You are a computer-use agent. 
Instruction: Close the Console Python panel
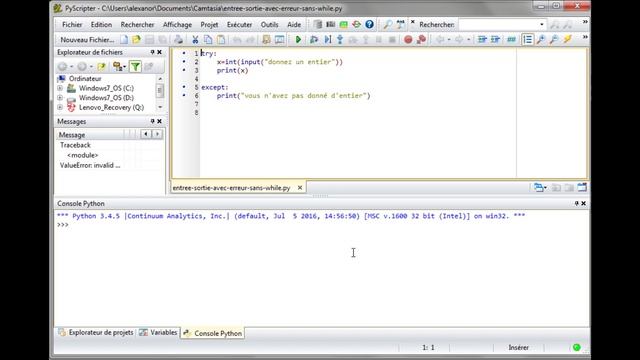tap(584, 203)
